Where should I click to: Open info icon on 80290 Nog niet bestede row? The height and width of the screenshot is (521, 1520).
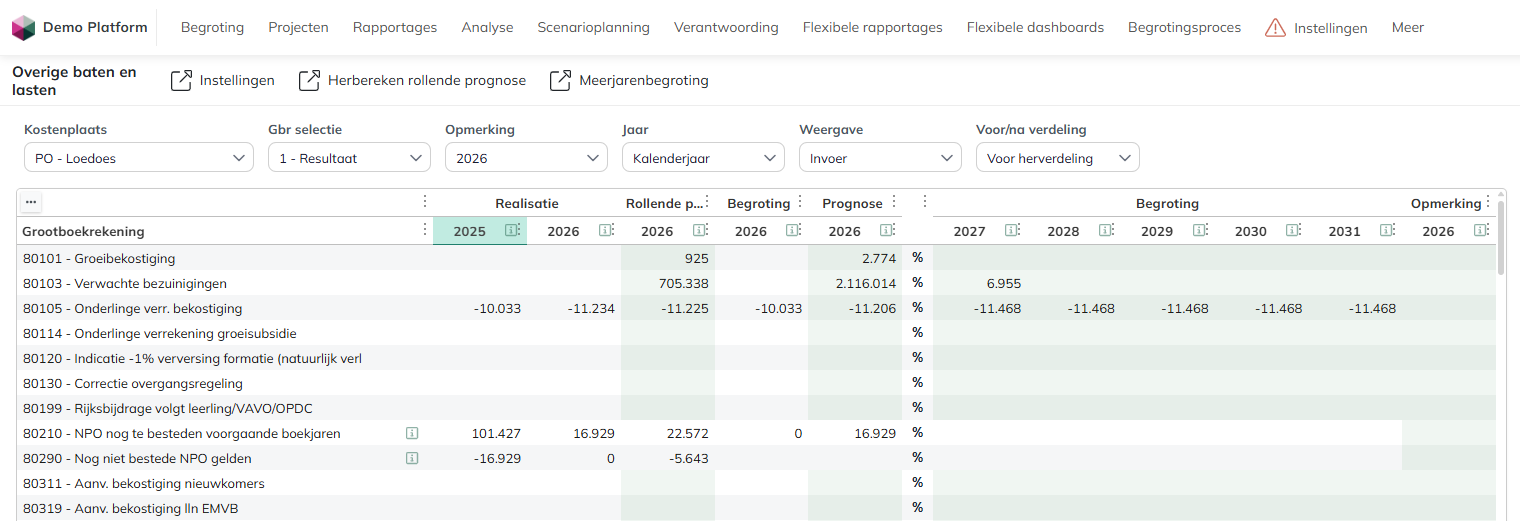pyautogui.click(x=412, y=458)
